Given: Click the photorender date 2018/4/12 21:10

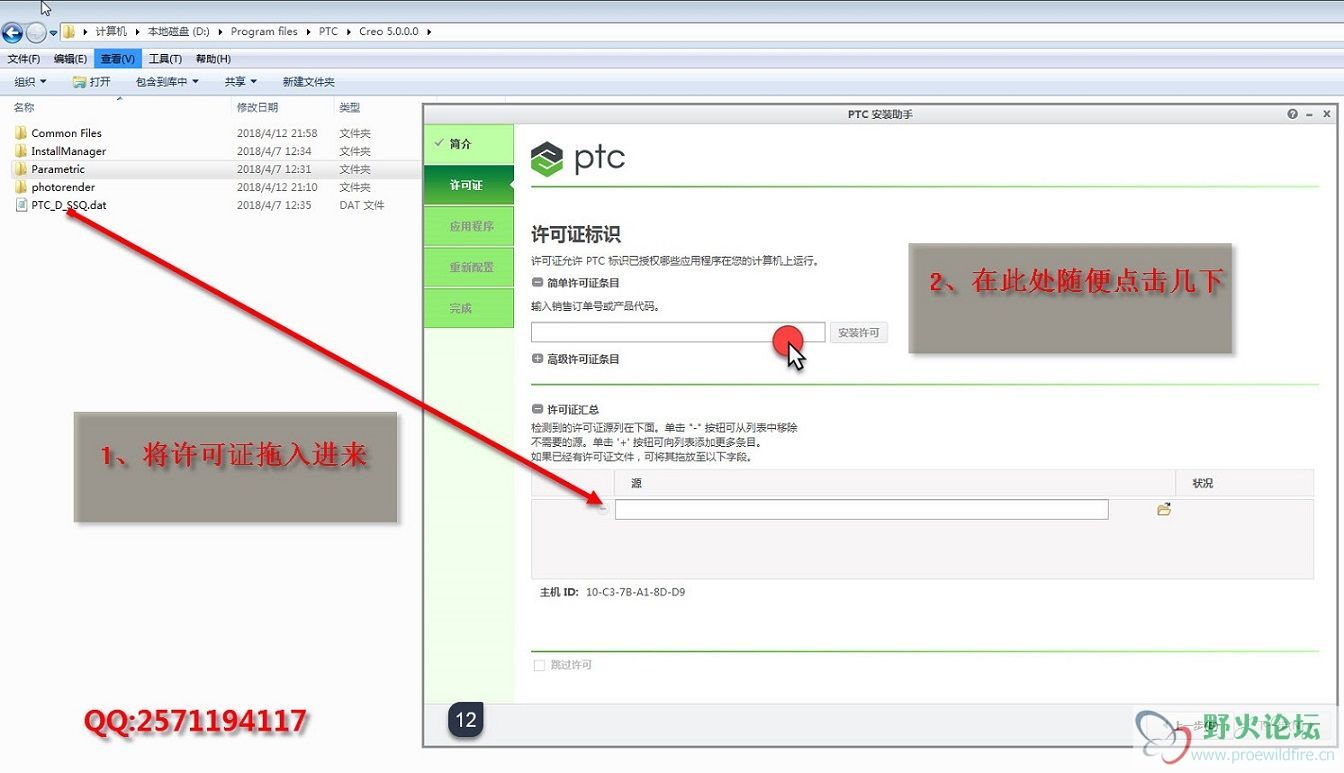Looking at the screenshot, I should pyautogui.click(x=277, y=187).
